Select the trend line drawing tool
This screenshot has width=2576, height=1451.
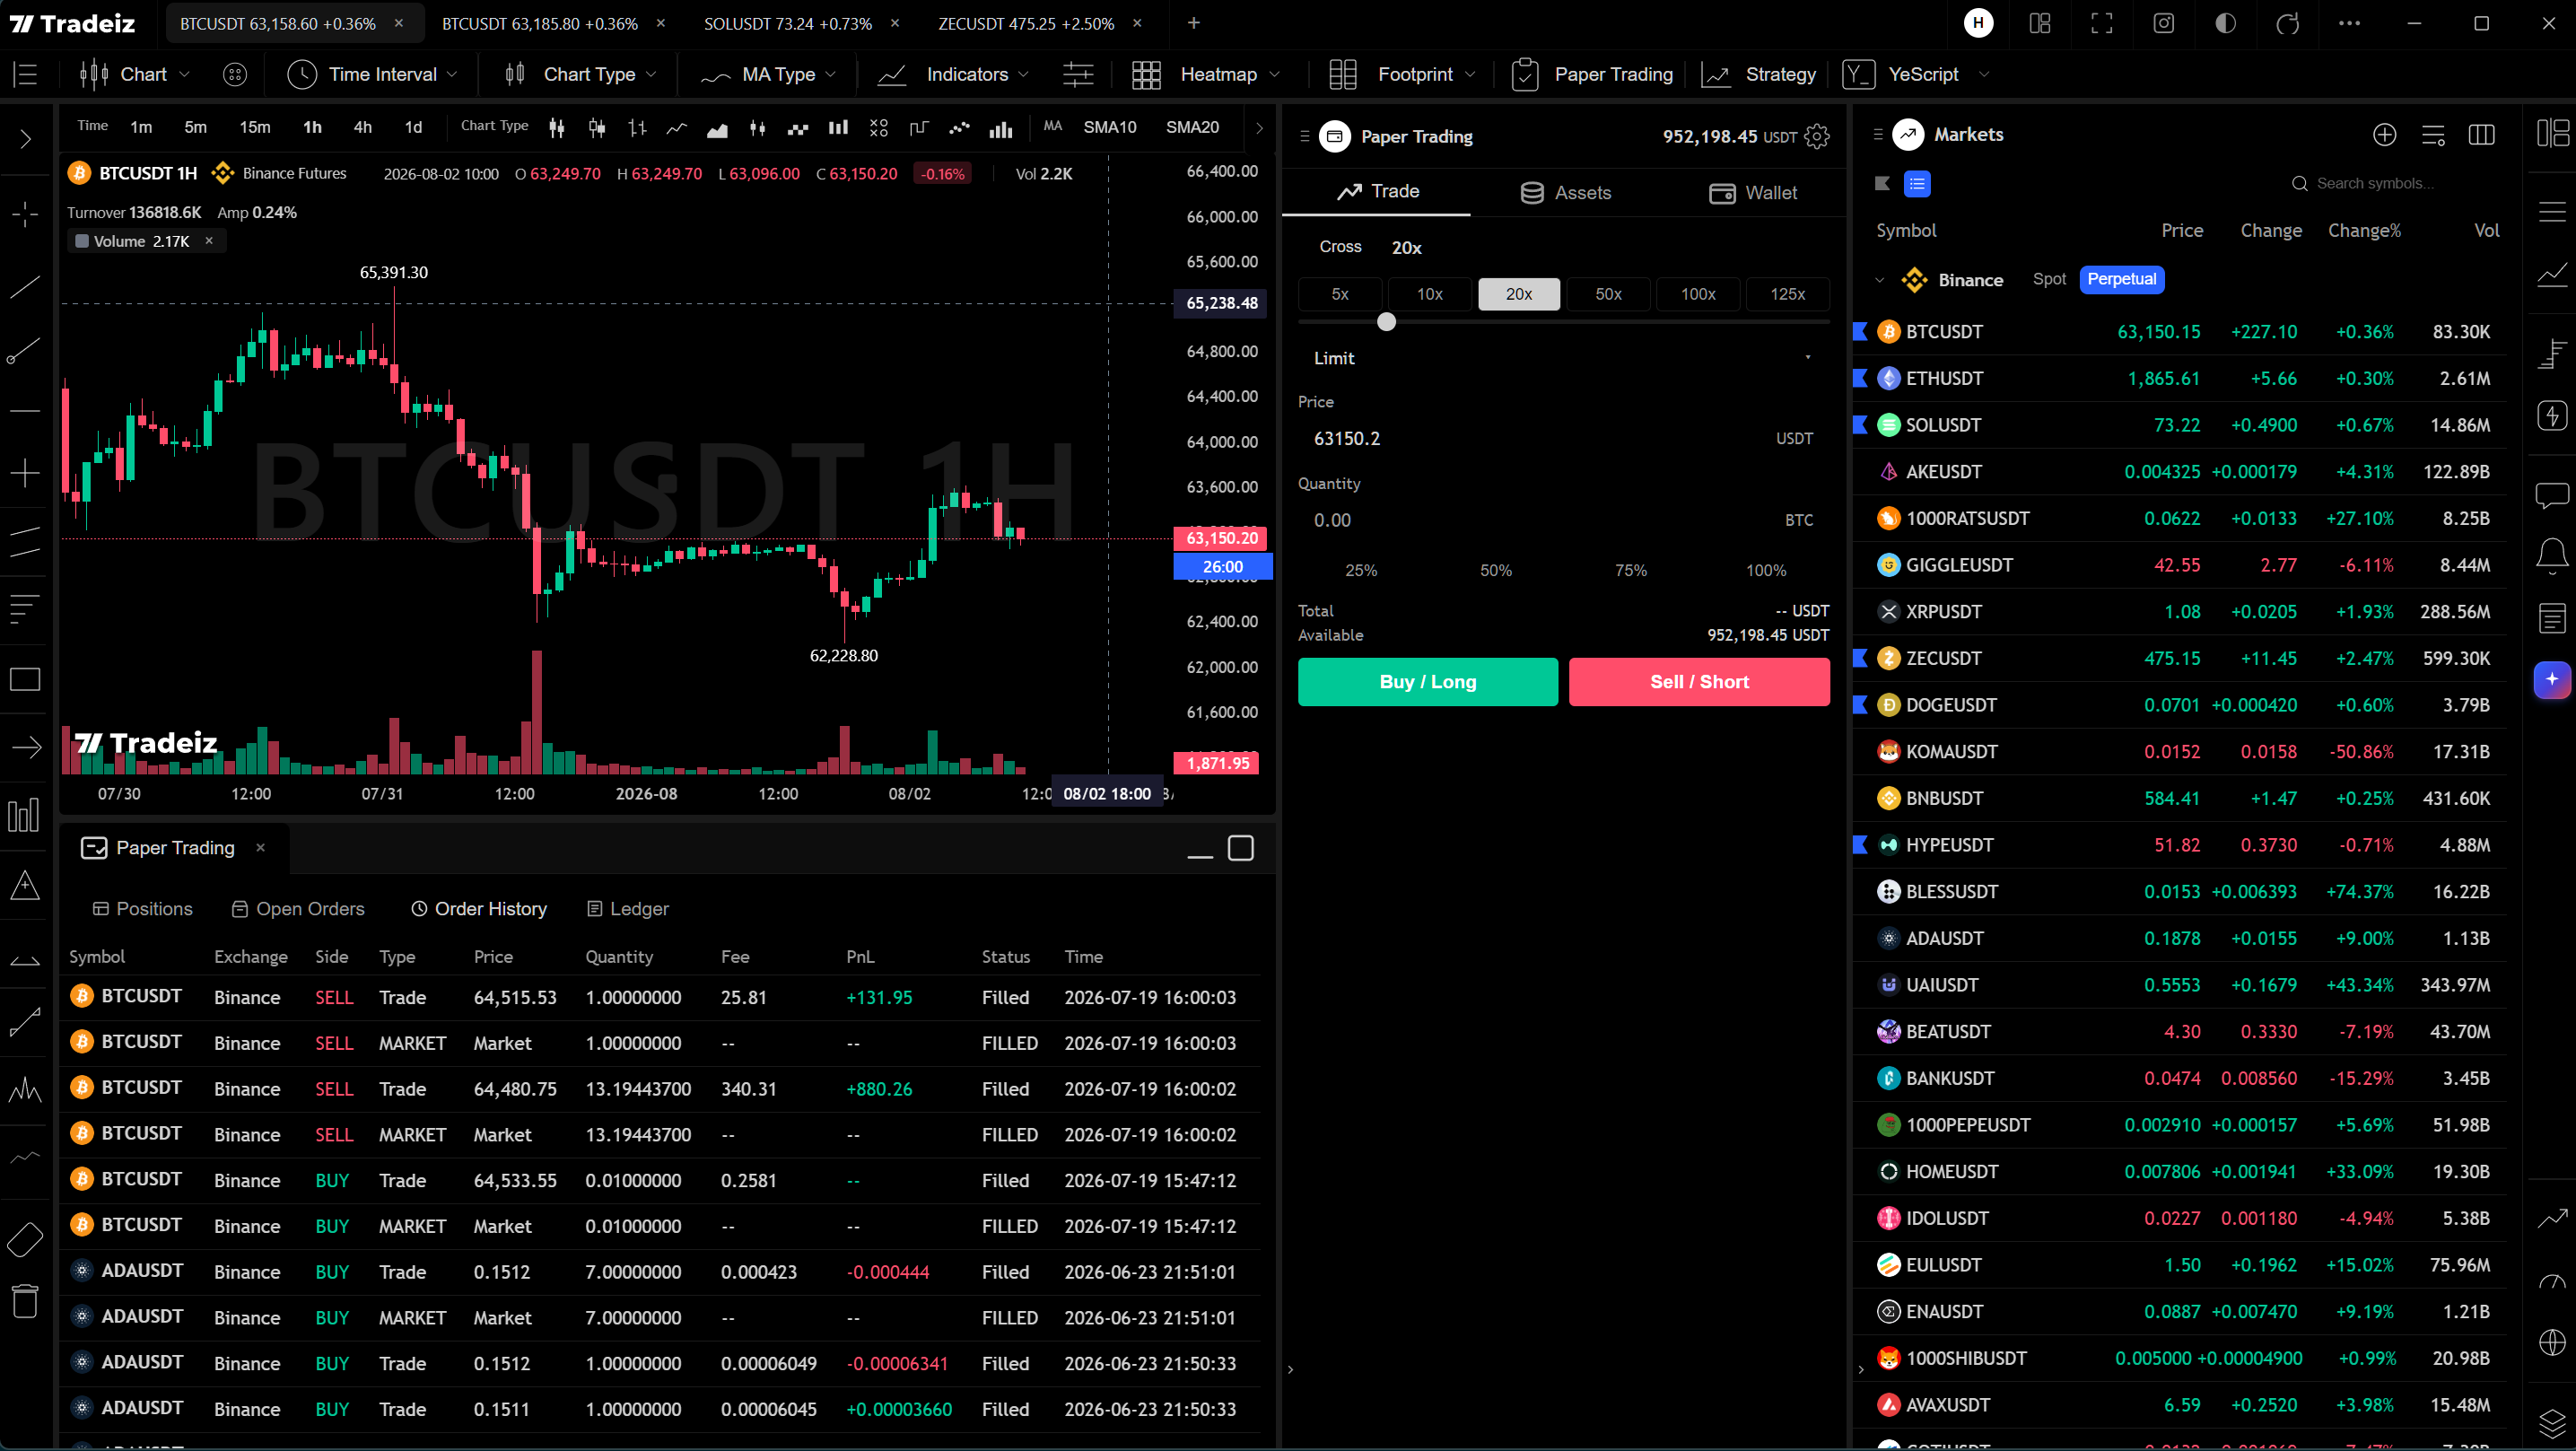25,288
